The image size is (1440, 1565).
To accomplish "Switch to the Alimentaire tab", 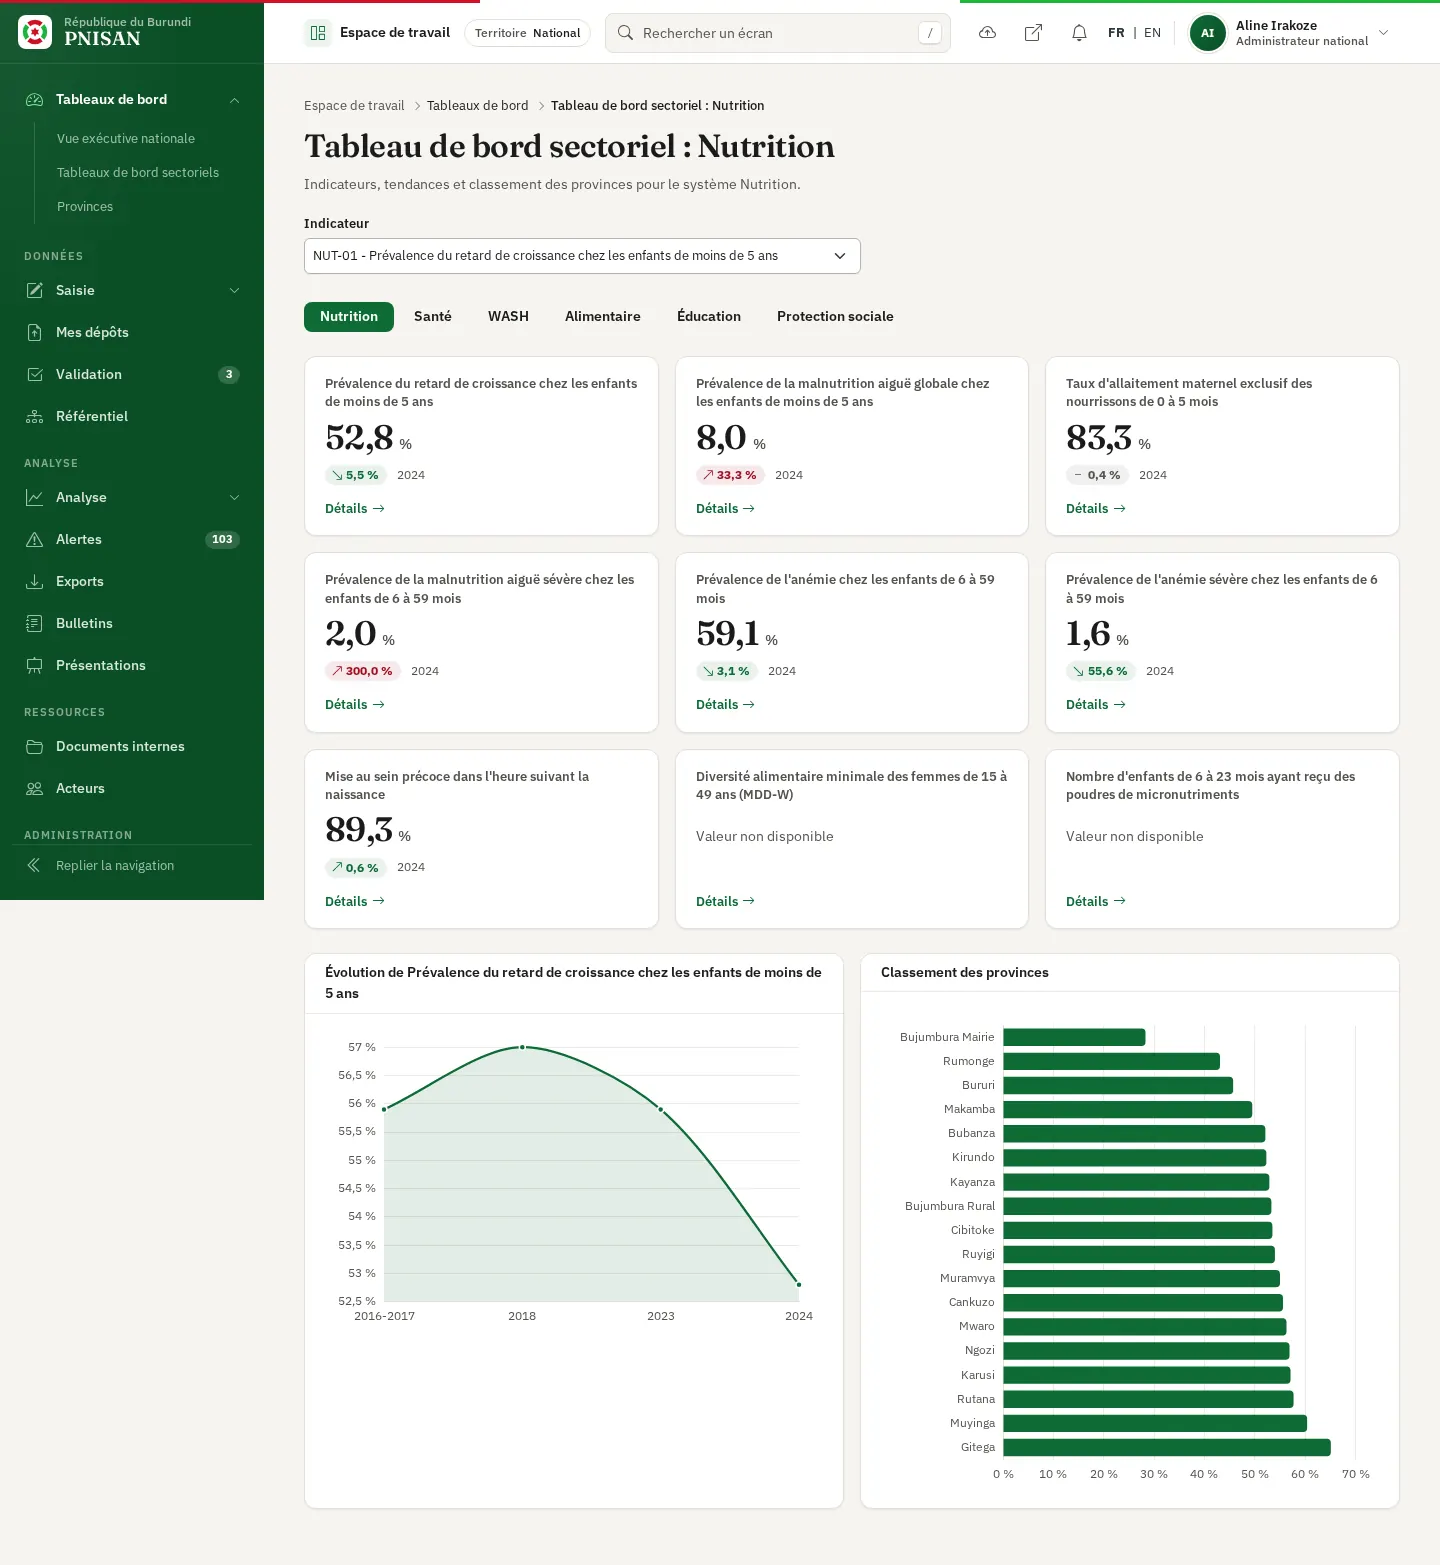I will (603, 316).
